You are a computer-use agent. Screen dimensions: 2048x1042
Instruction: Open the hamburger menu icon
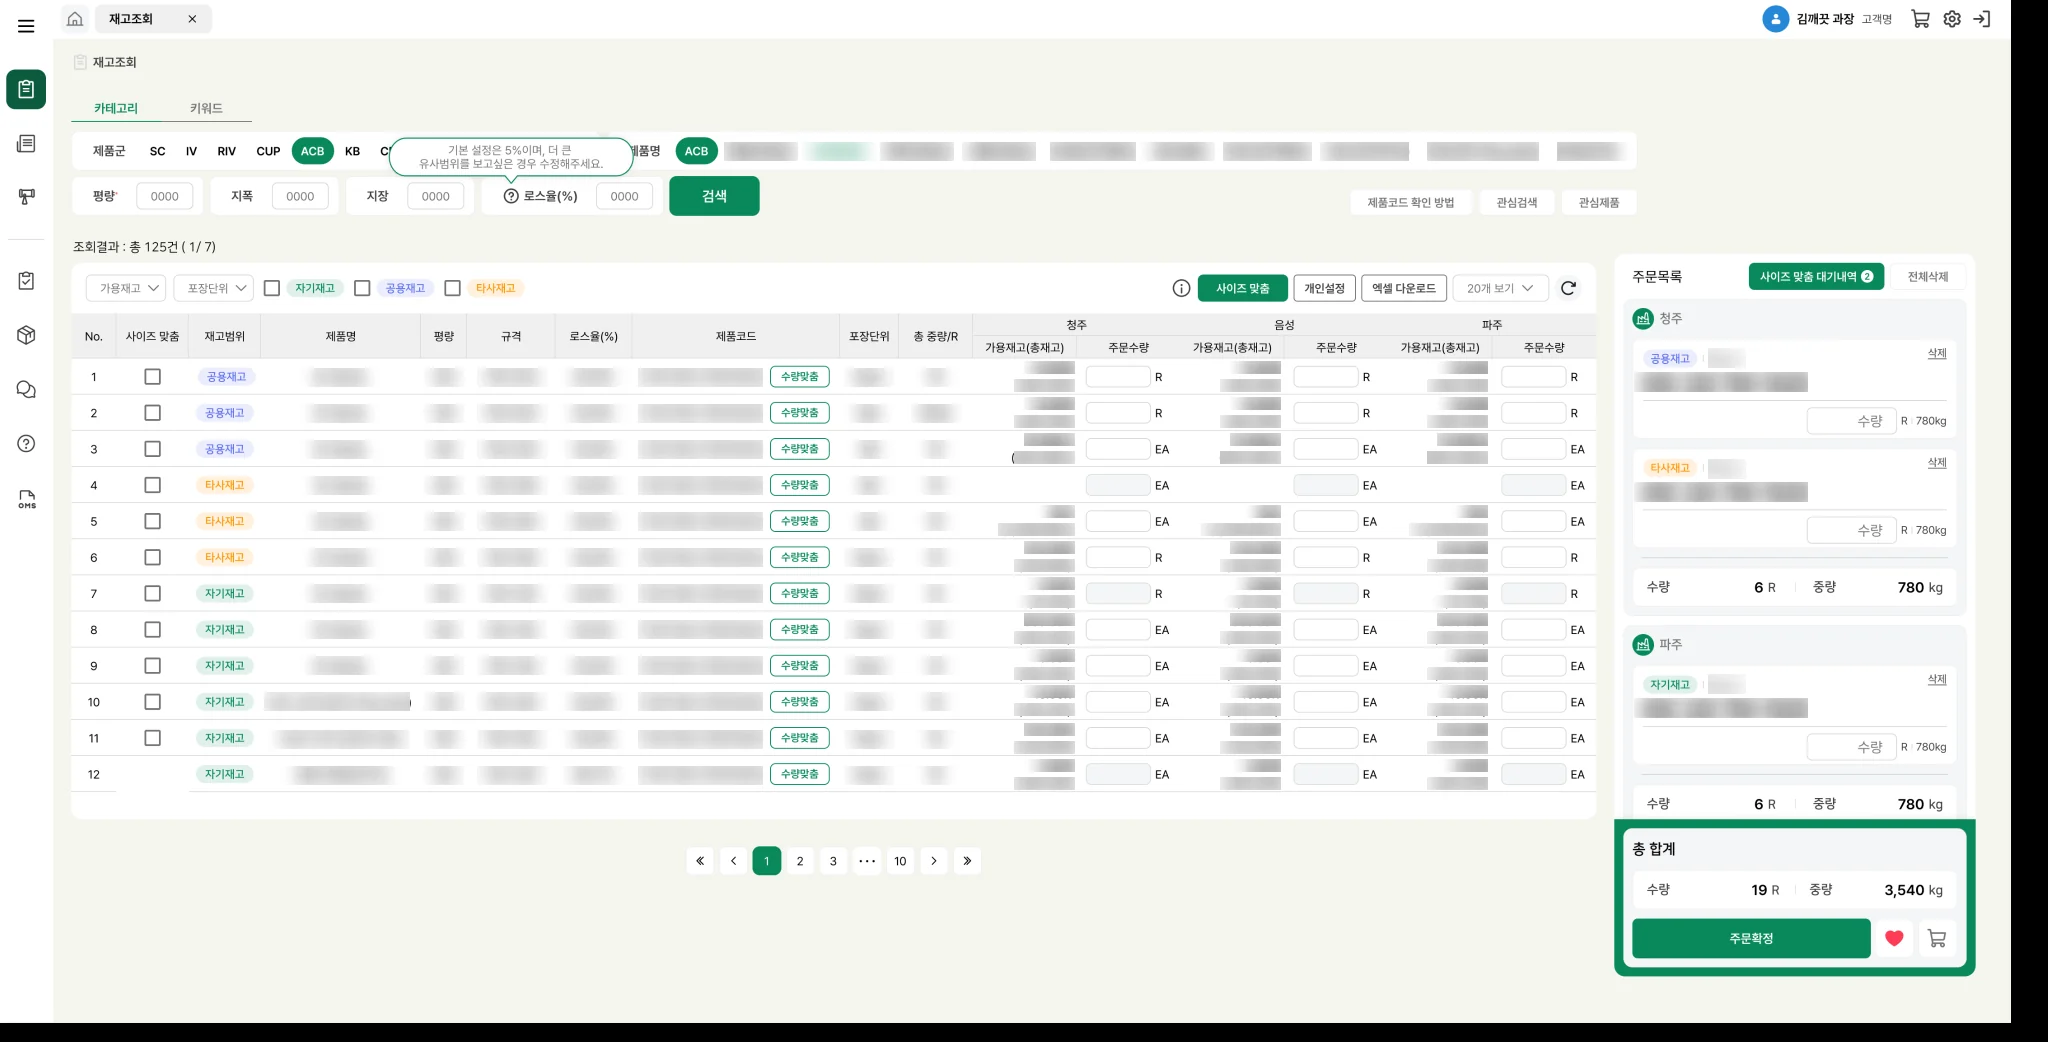click(26, 26)
